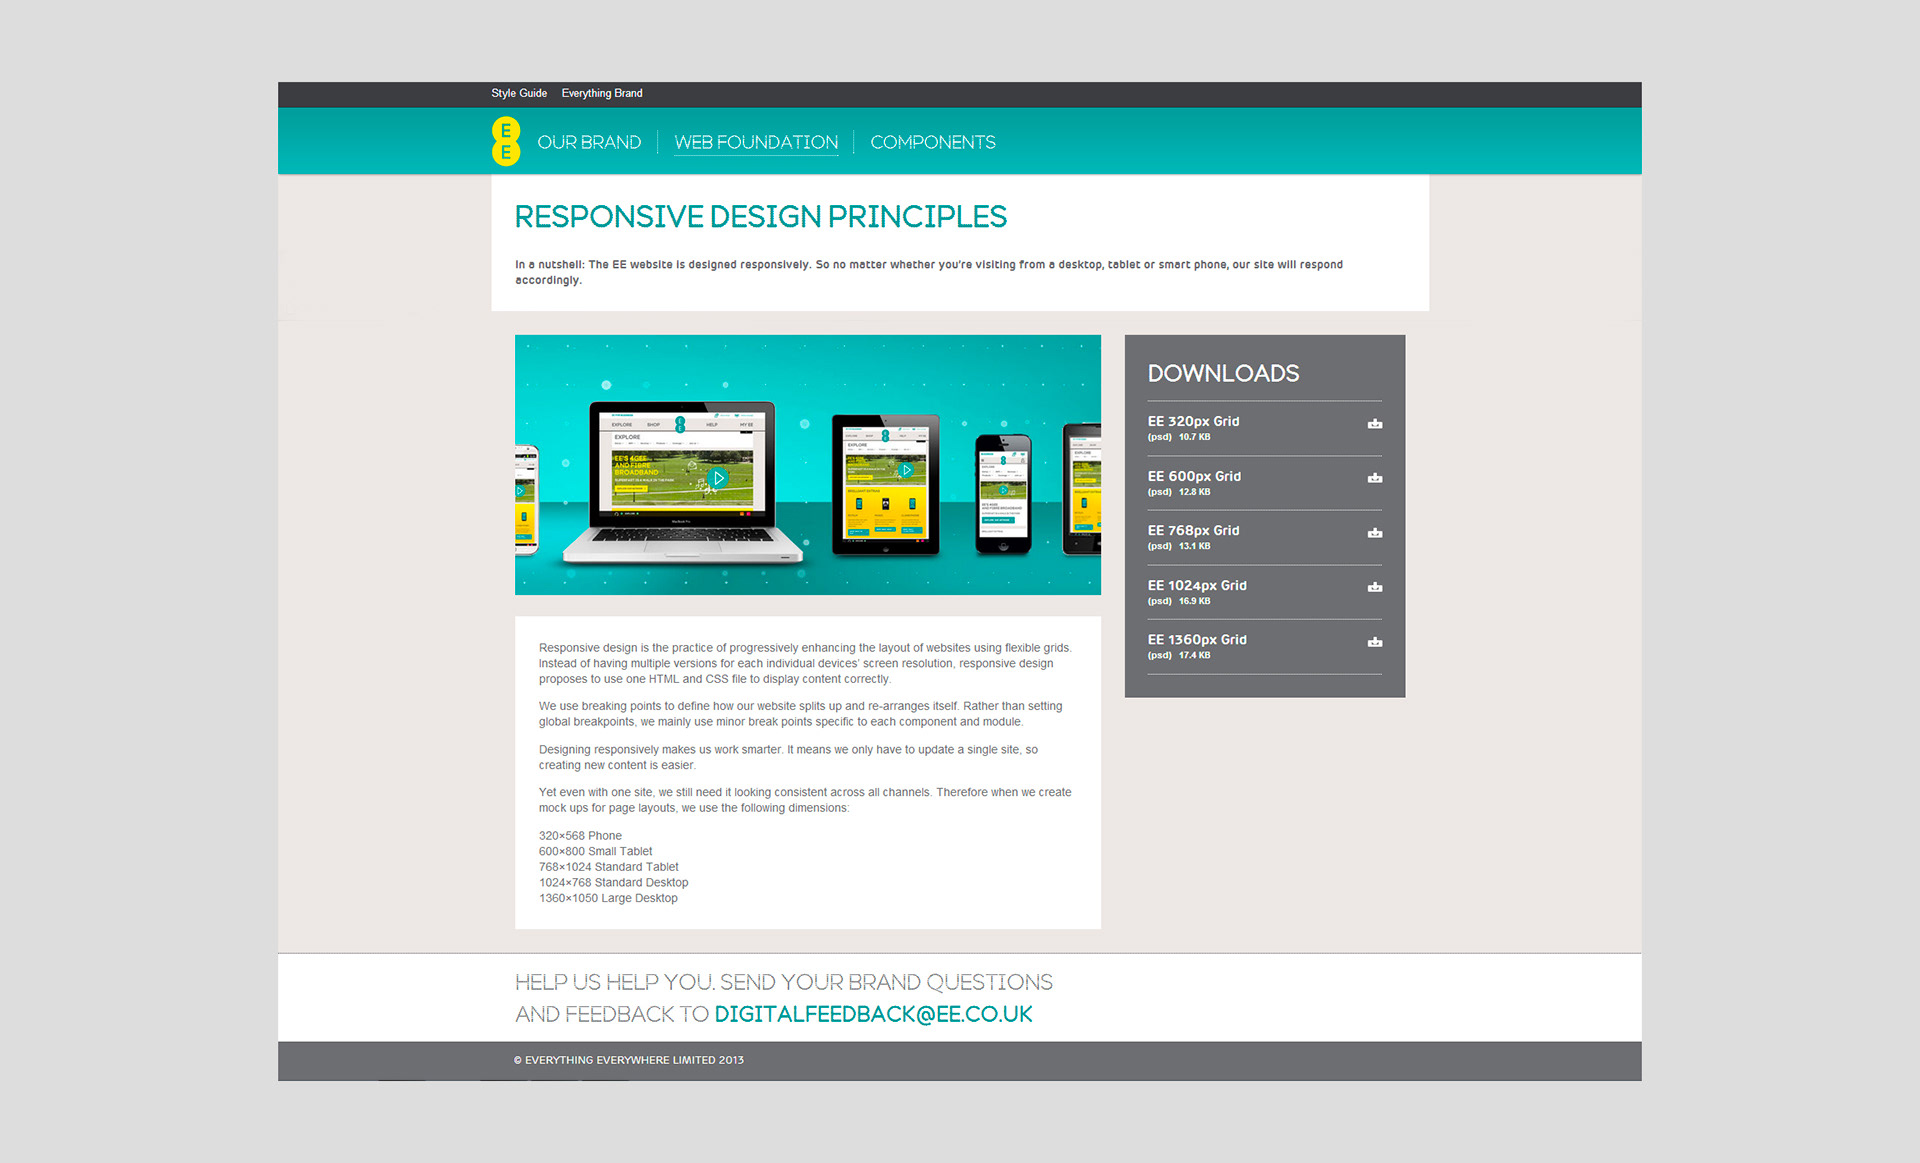
Task: Select the '1024×768 Standard Desktop' line
Action: [x=614, y=883]
